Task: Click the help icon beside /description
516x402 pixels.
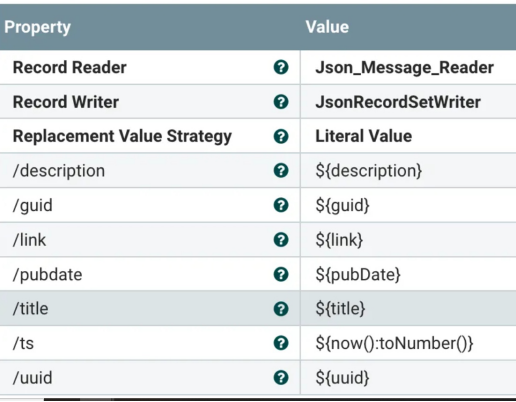Action: [x=281, y=170]
